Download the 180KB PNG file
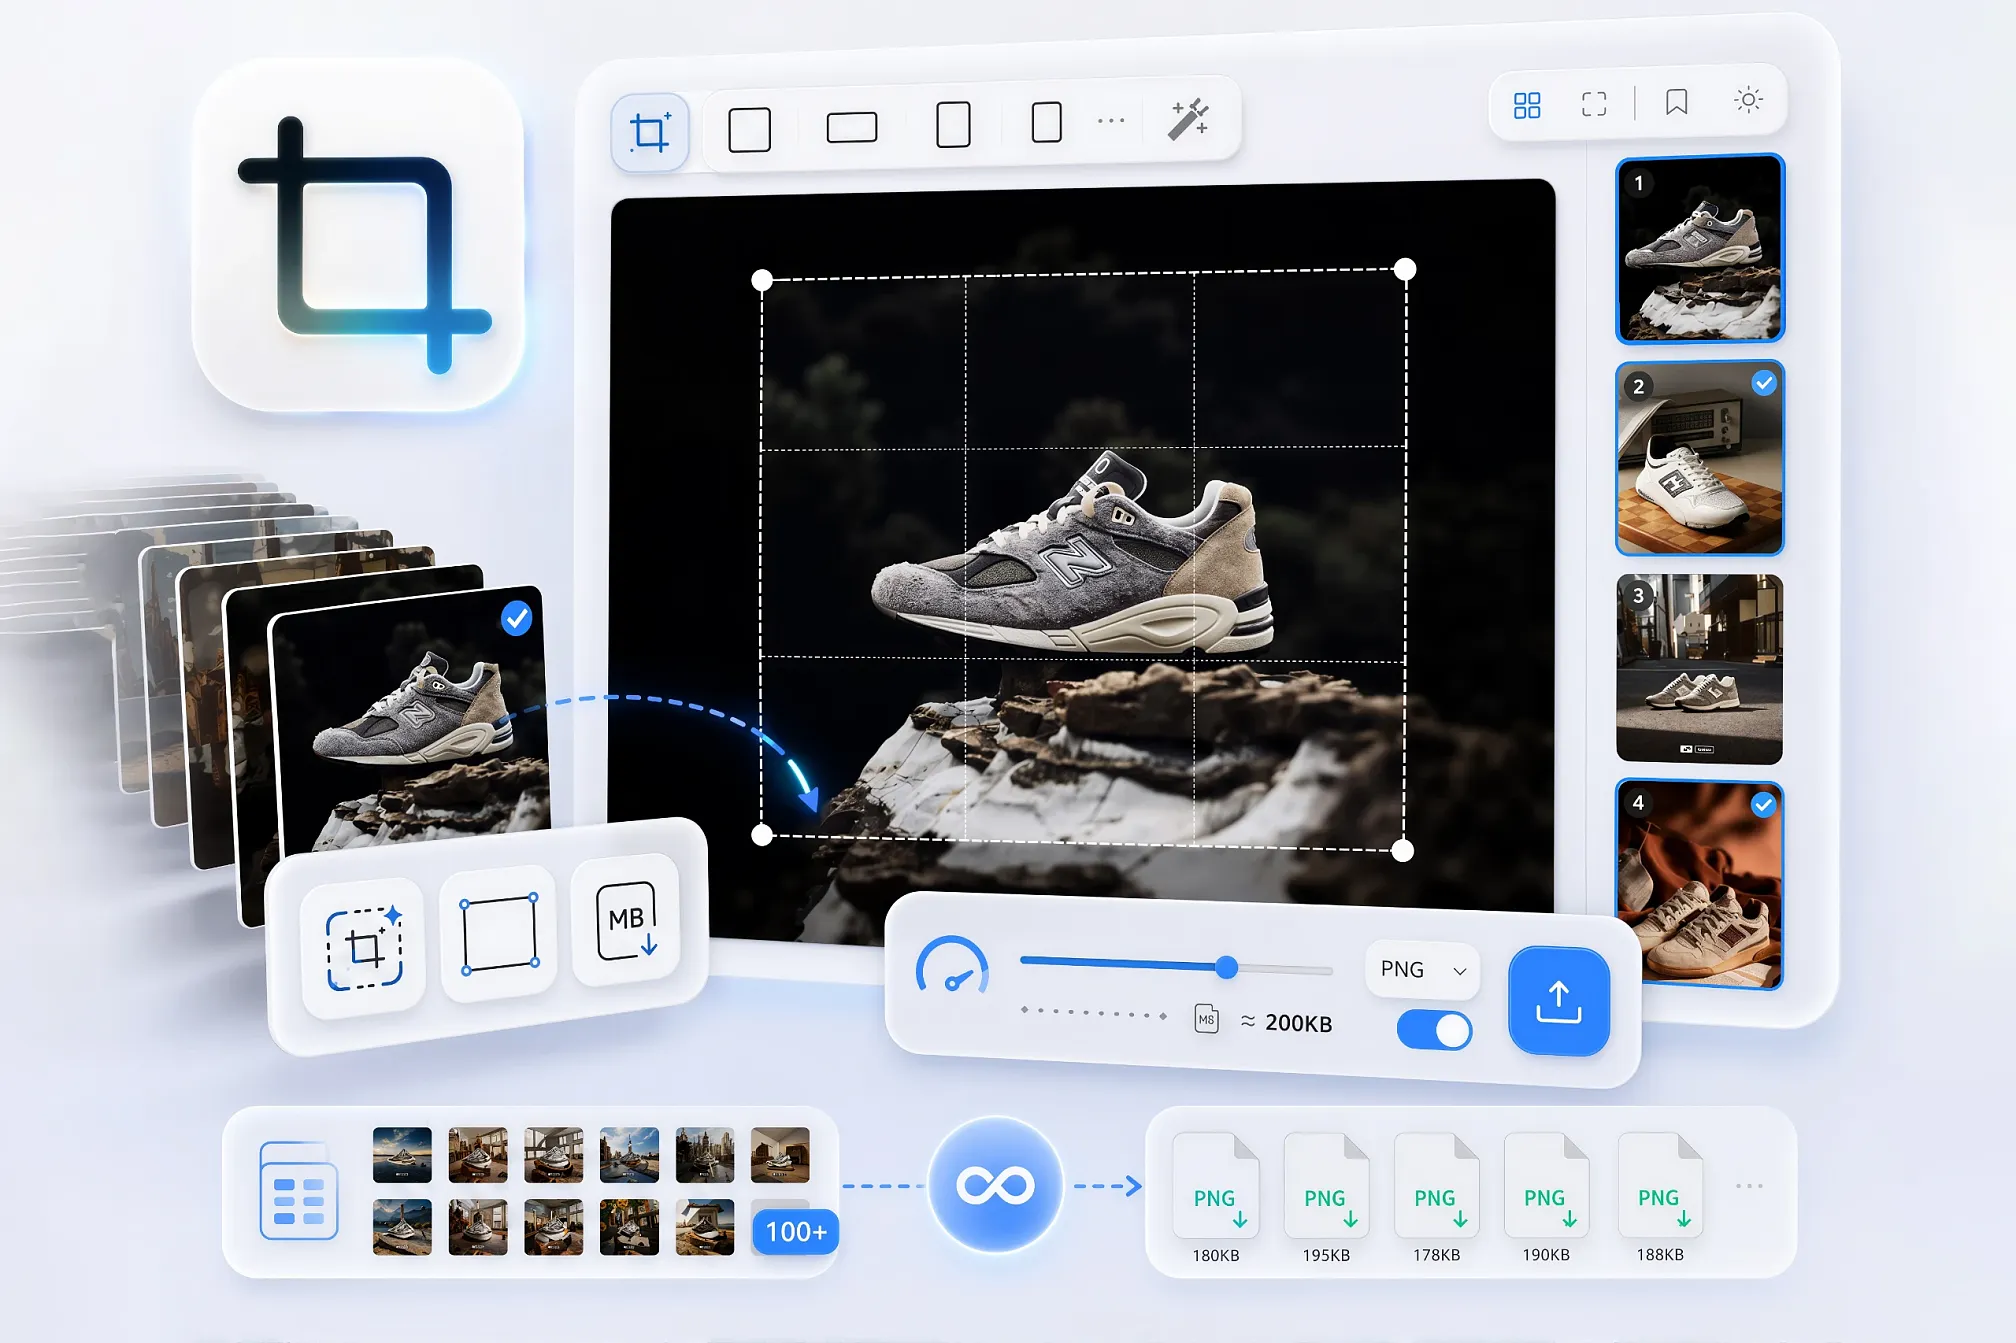The height and width of the screenshot is (1343, 2016). (x=1215, y=1186)
